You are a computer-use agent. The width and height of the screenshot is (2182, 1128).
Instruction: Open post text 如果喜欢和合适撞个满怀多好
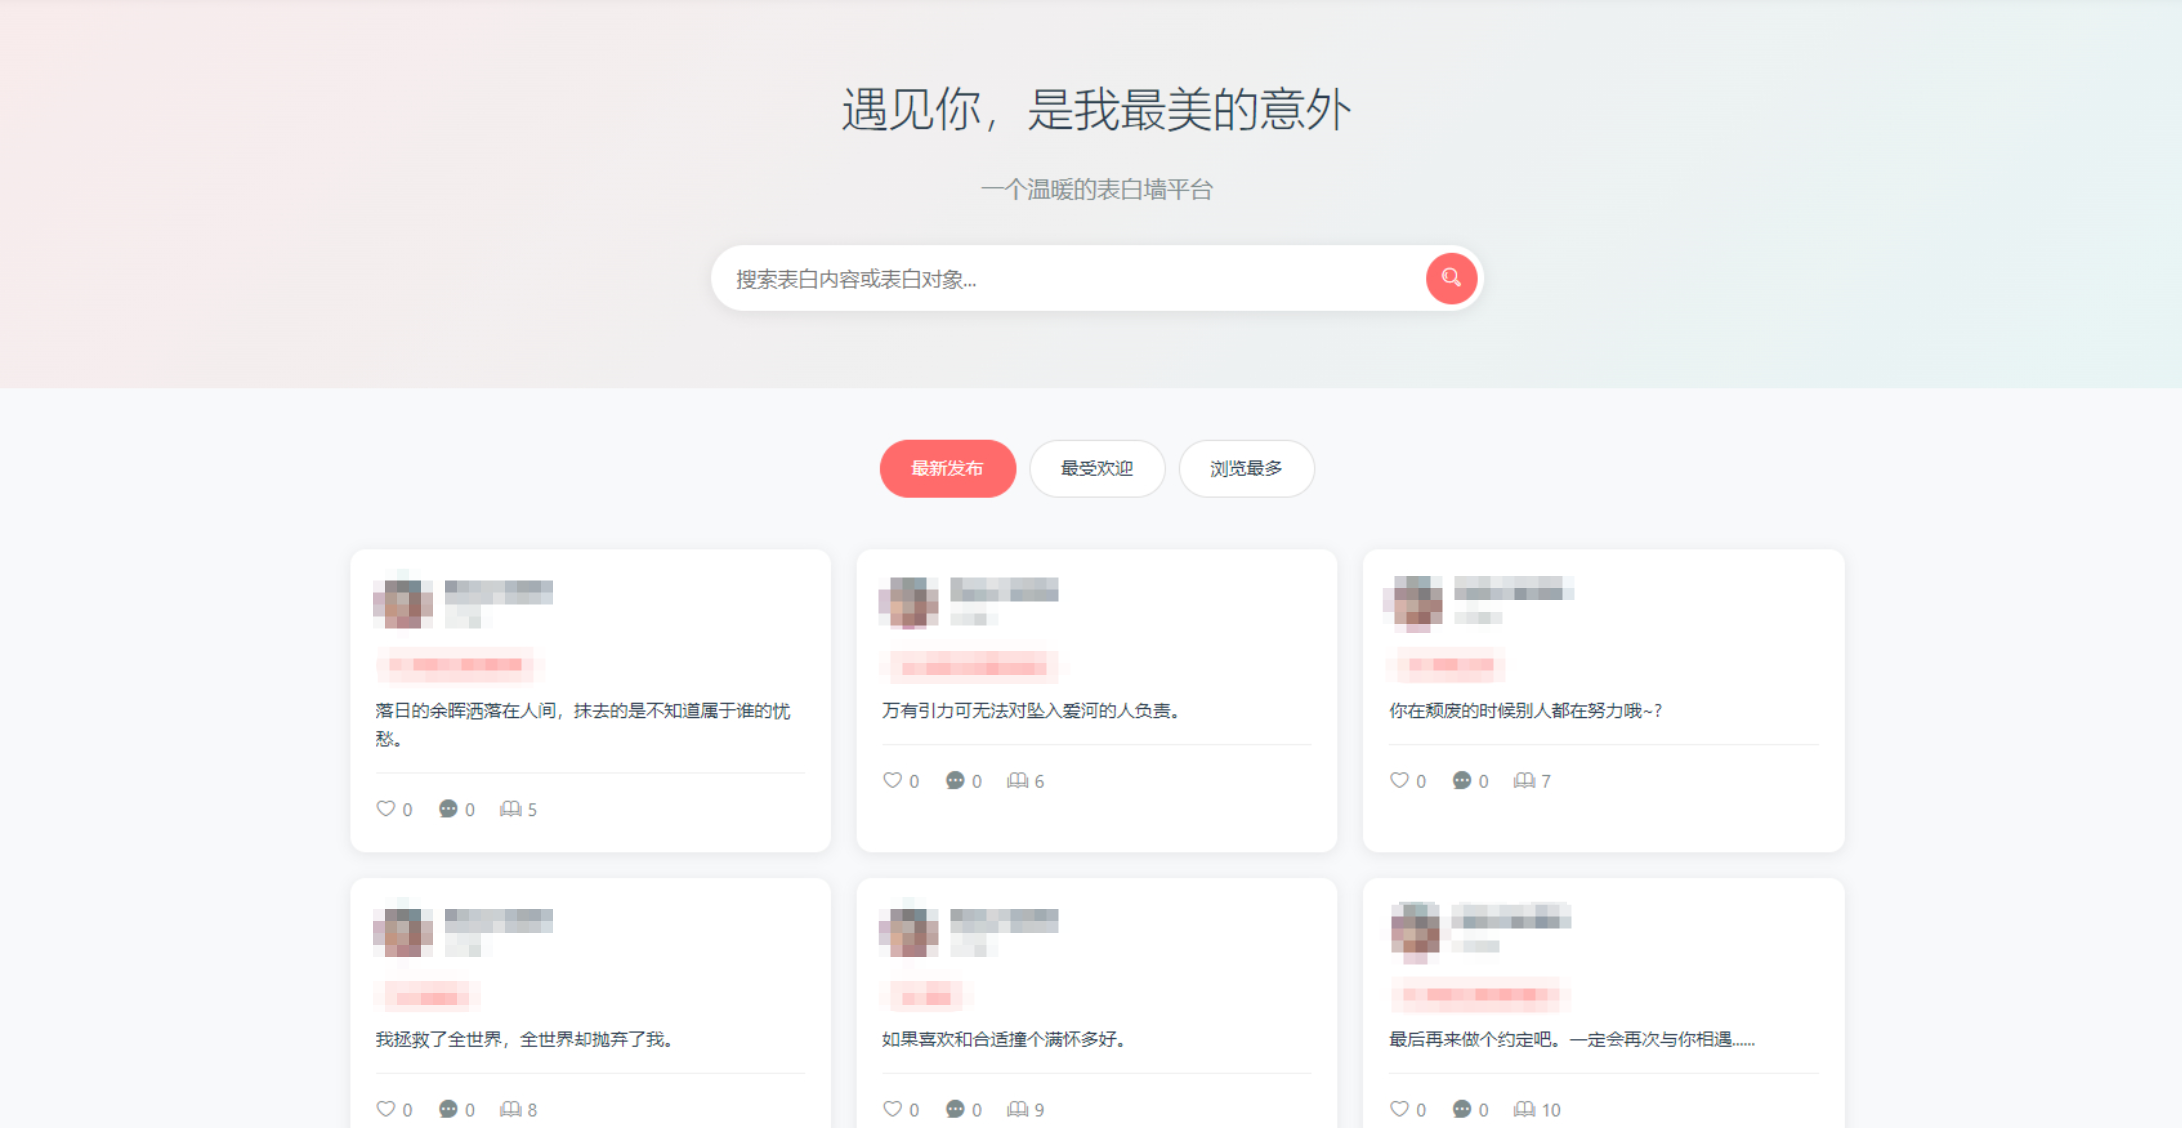tap(1006, 1040)
